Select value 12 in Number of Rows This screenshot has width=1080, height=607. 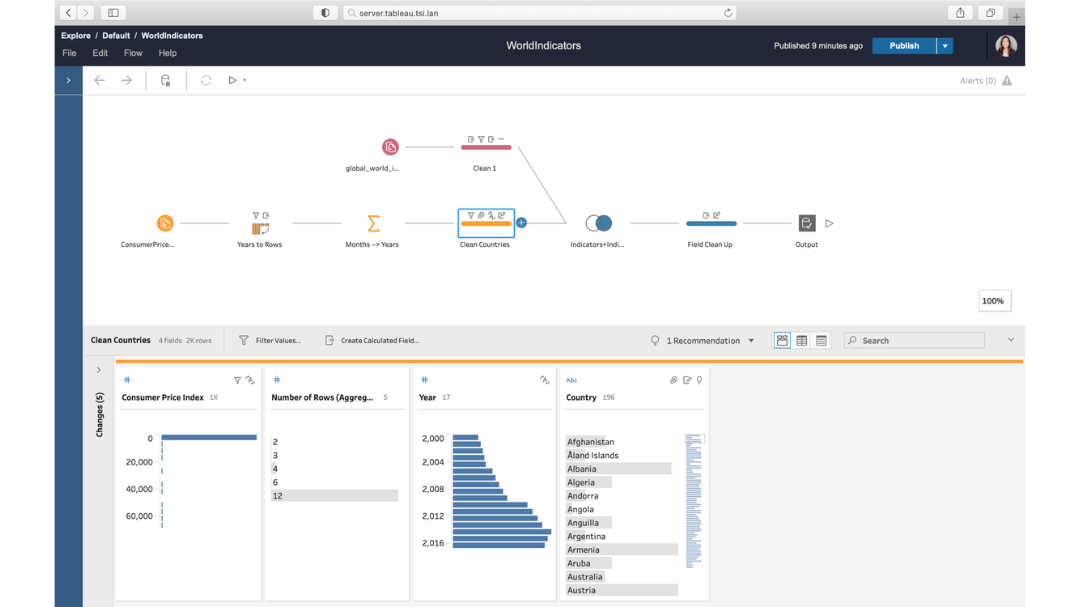334,495
